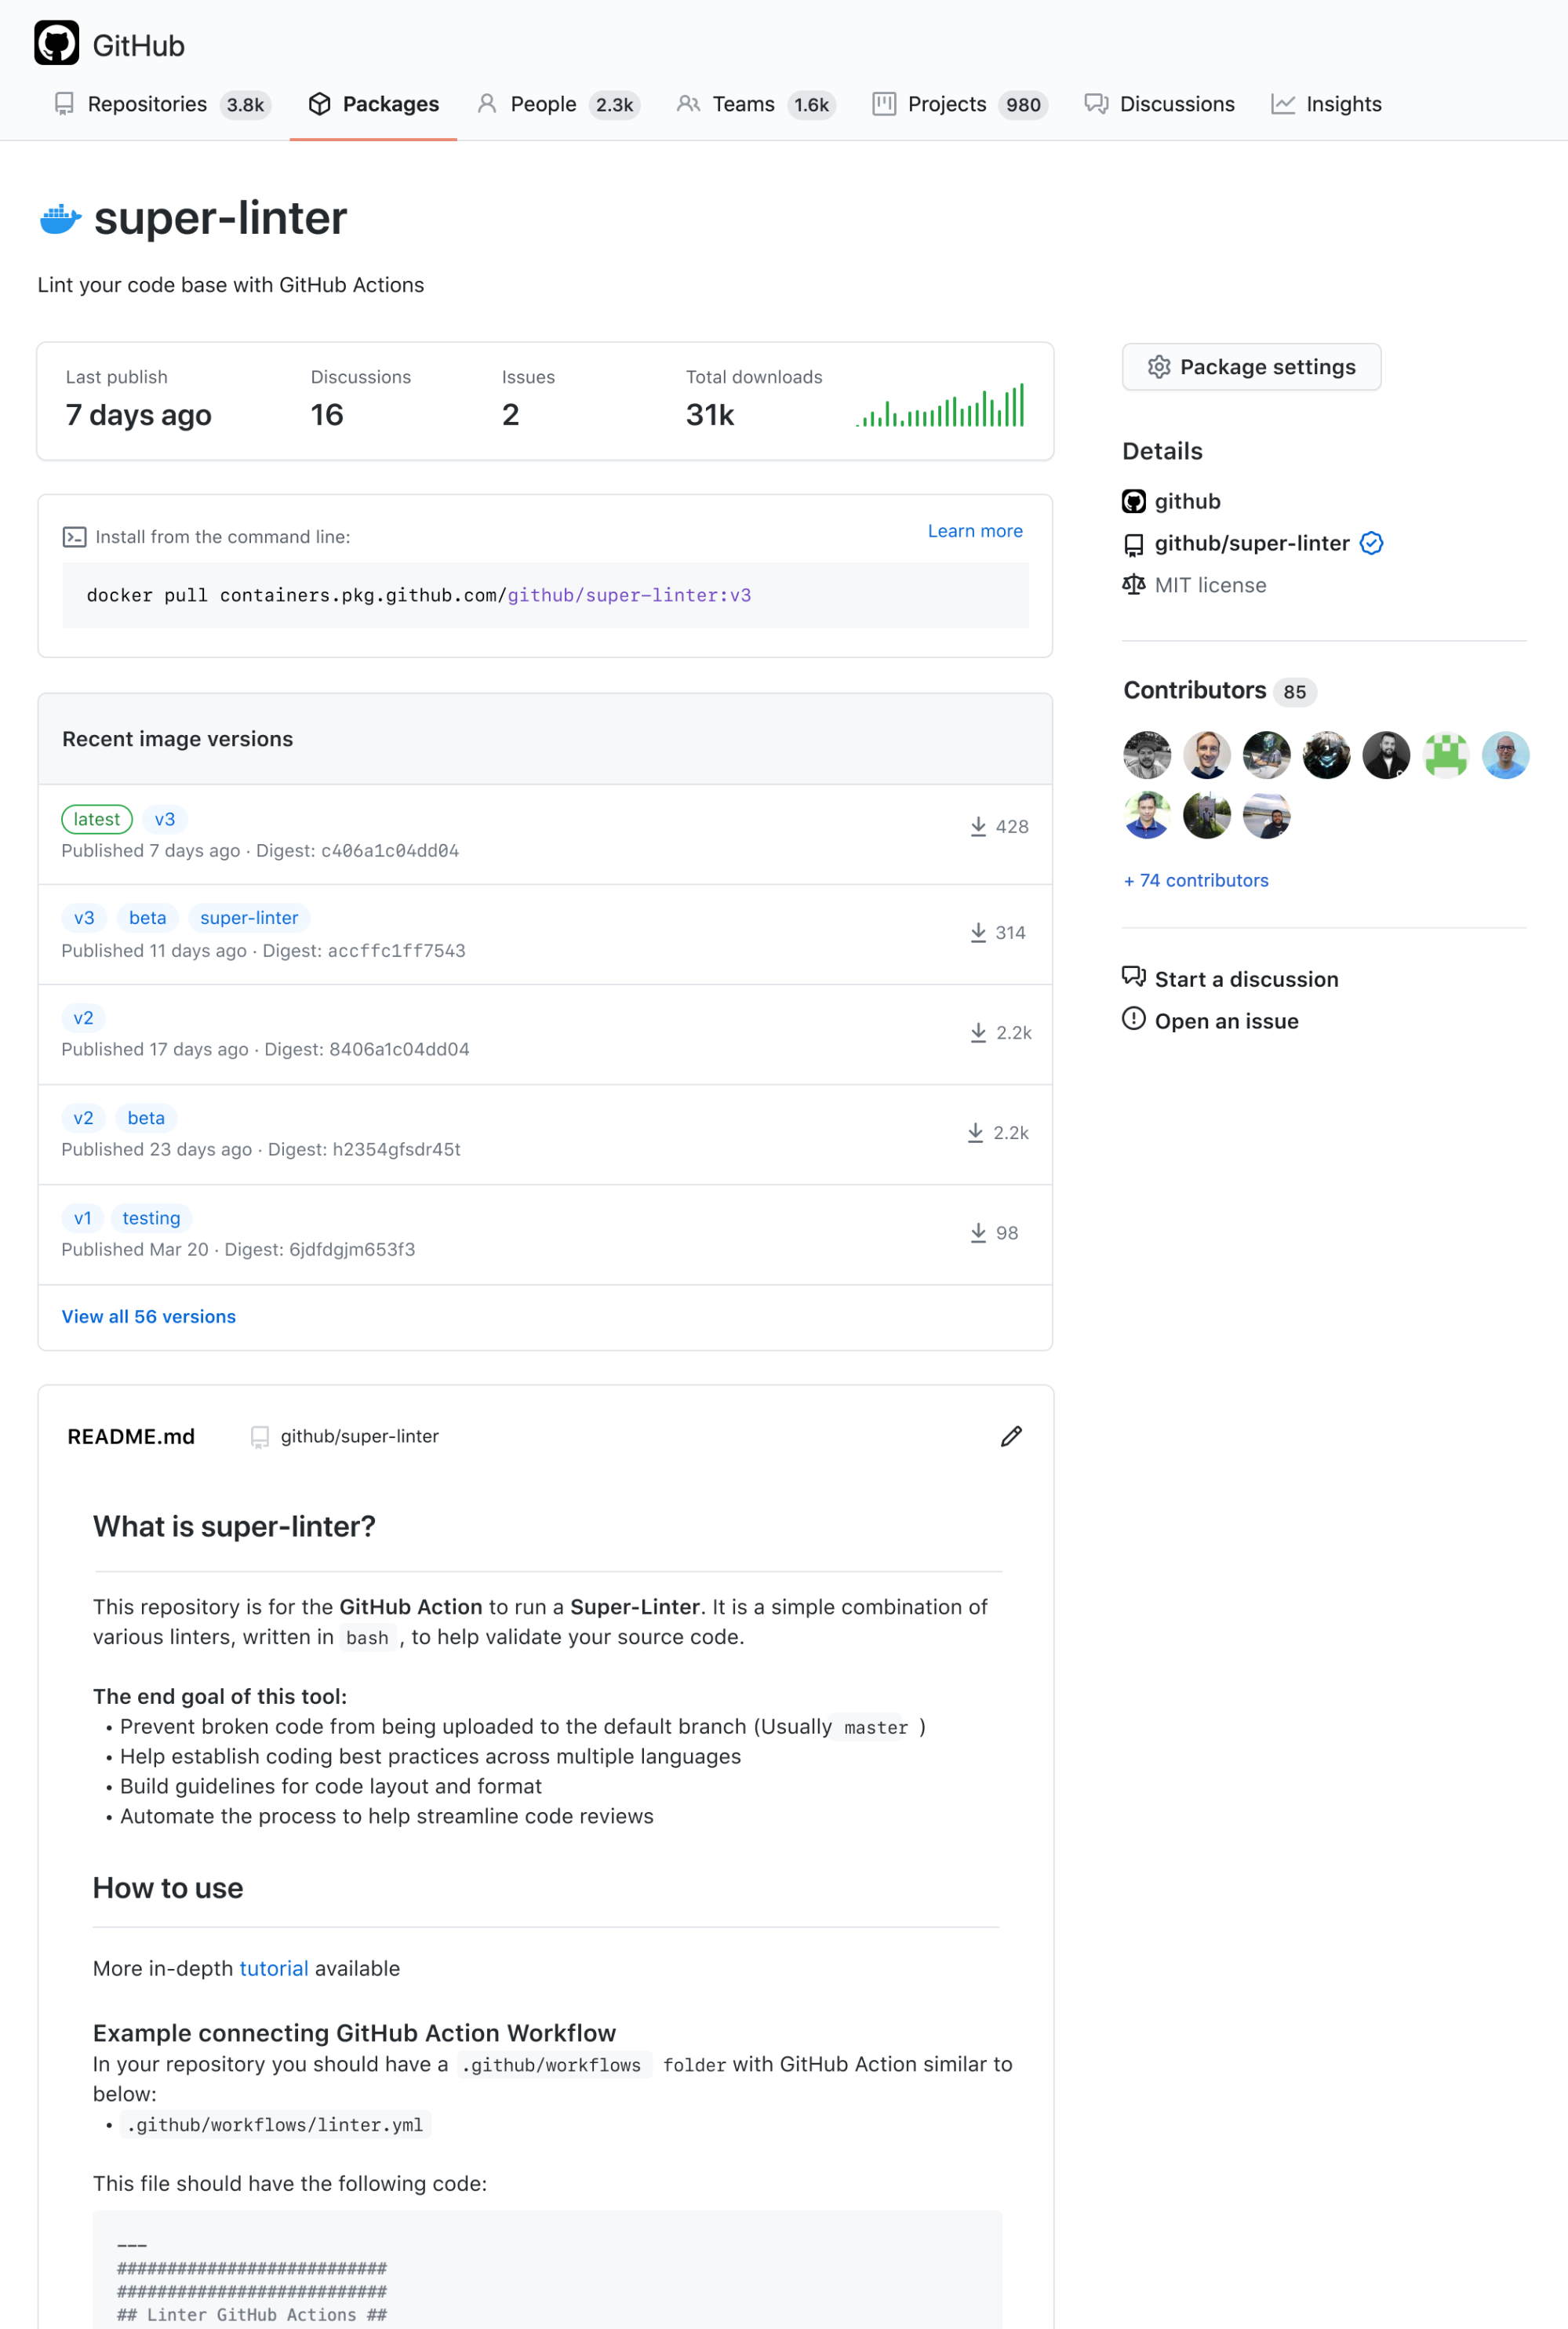The height and width of the screenshot is (2329, 1568).
Task: Click the pencil icon to edit README.md
Action: tap(1011, 1436)
